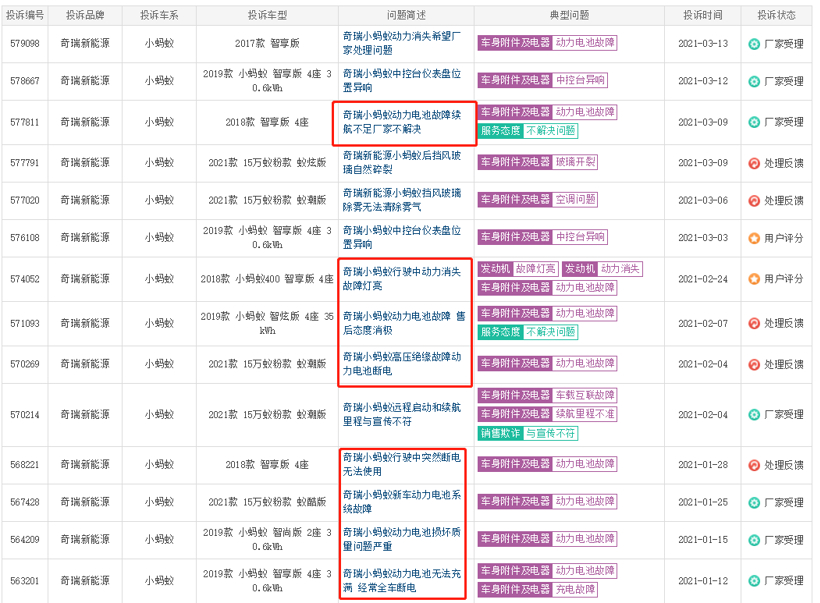Open complaint 奇瑞小蚂蚁动力电池无法充满 经常全车断电

coord(402,581)
